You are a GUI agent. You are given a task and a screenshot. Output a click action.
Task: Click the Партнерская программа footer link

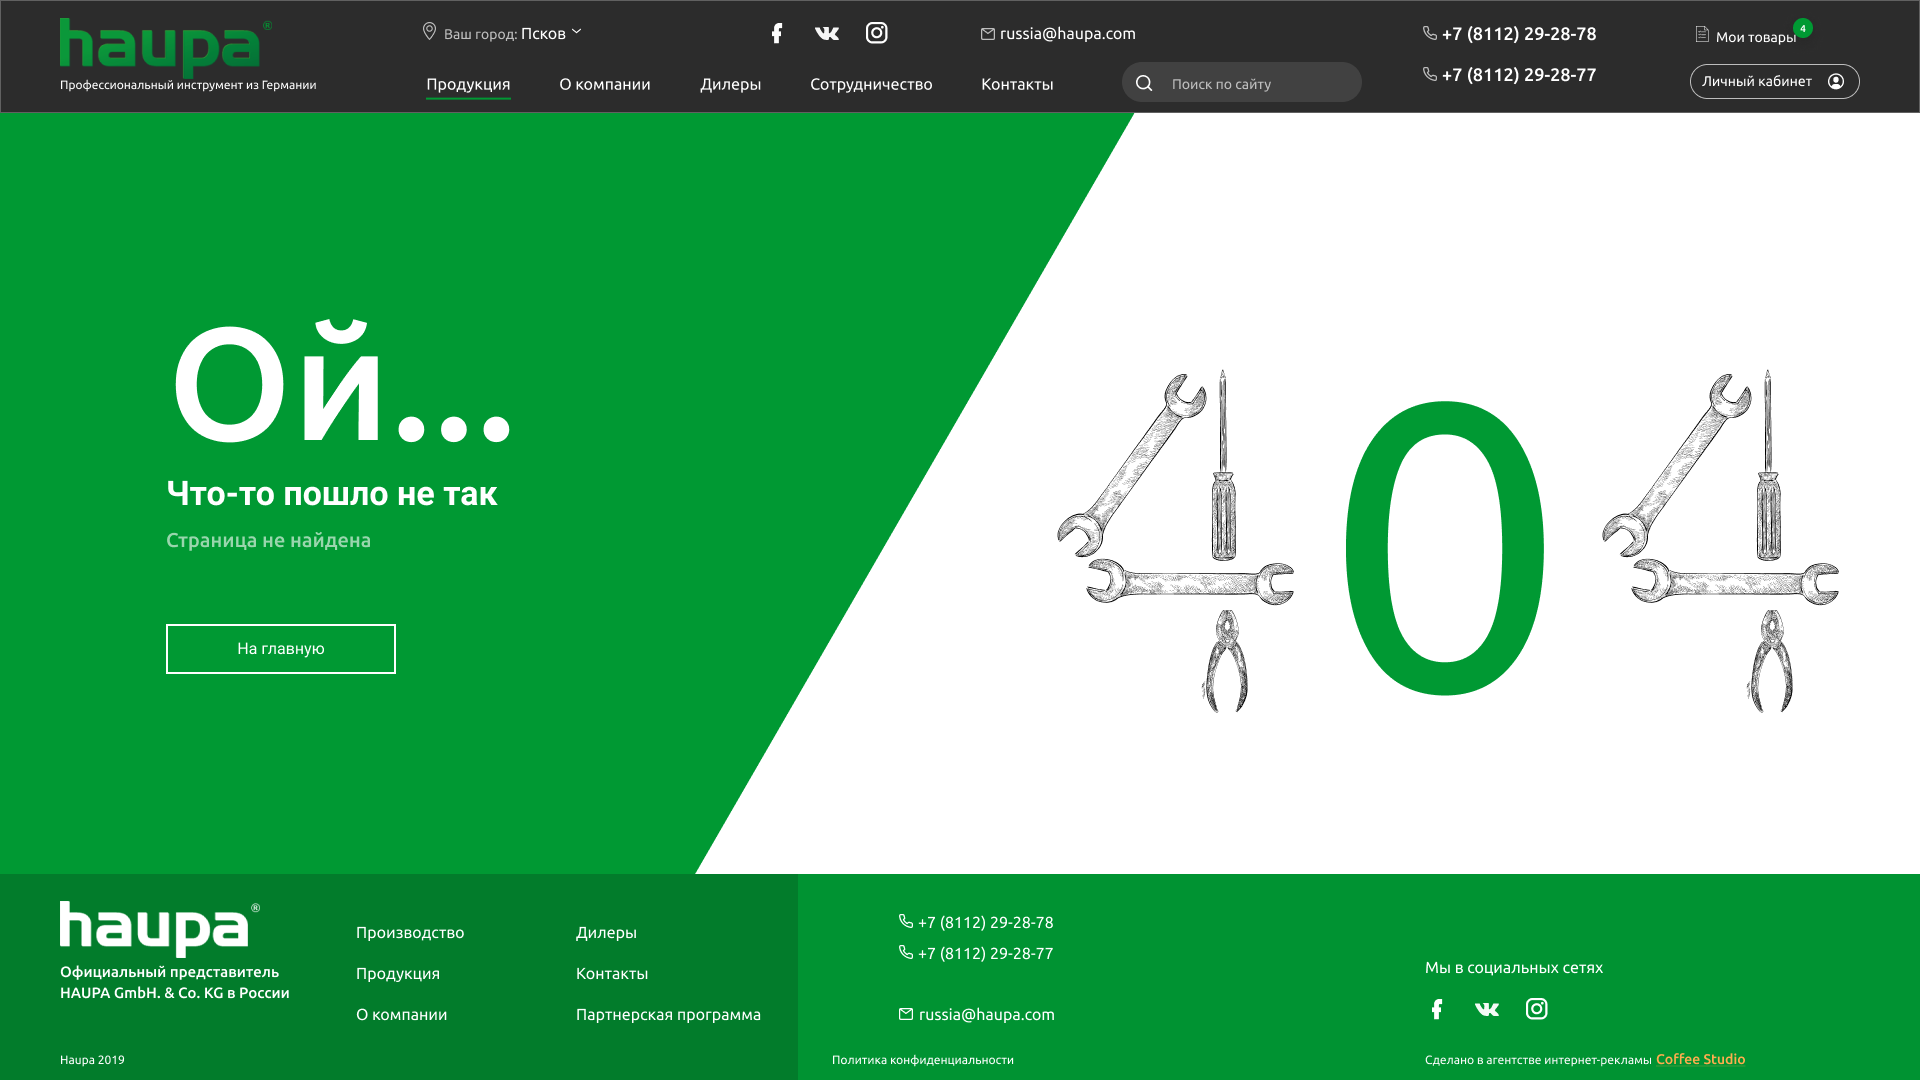(x=668, y=1014)
